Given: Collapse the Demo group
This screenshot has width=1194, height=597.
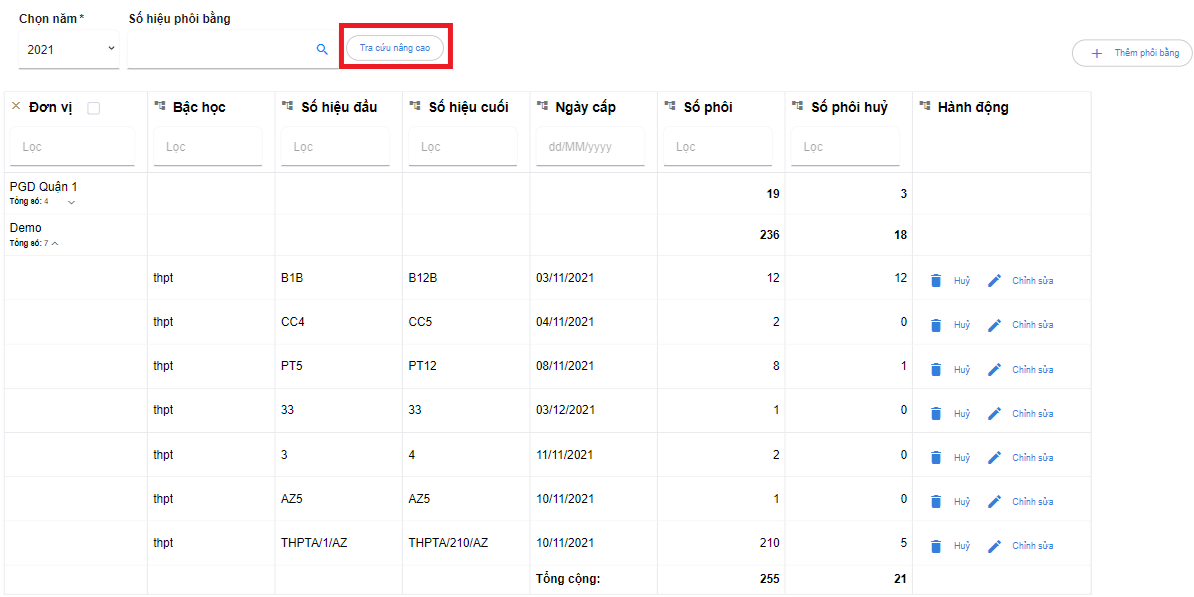Looking at the screenshot, I should [55, 243].
